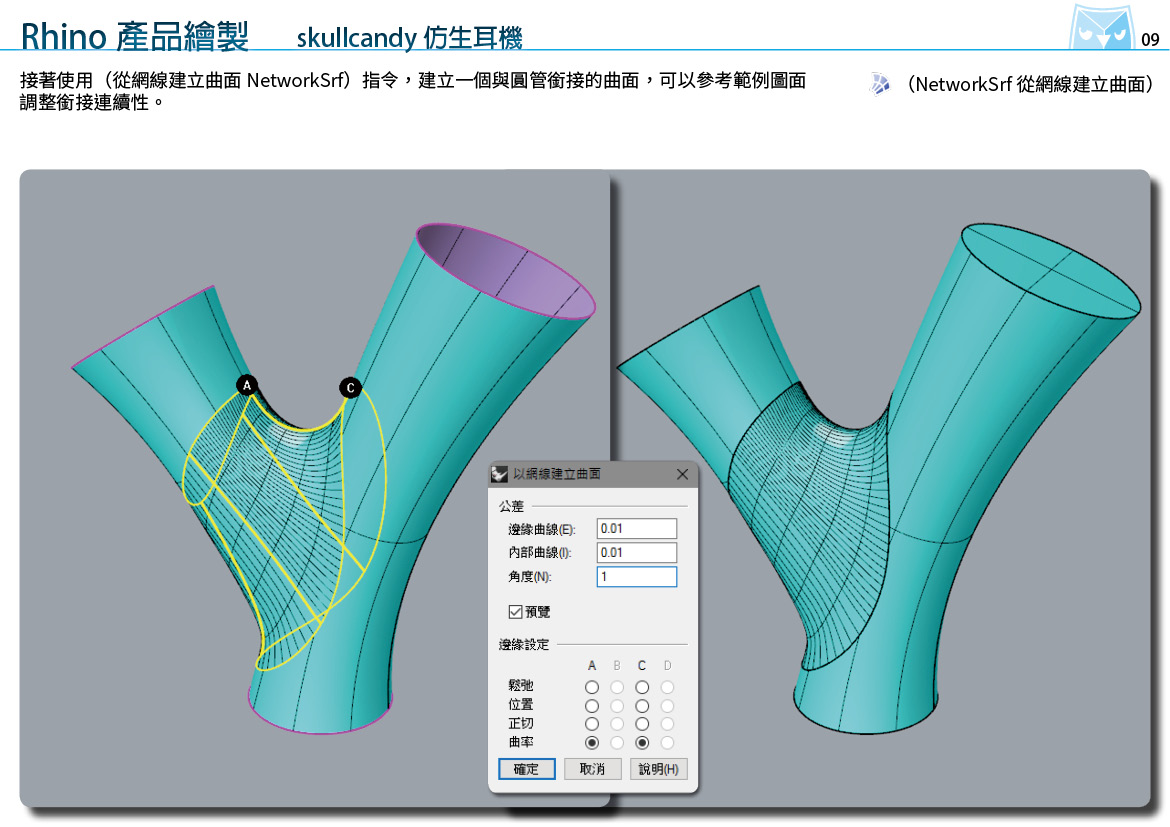
Task: Focus the 角度(N) angle input field
Action: pyautogui.click(x=636, y=577)
